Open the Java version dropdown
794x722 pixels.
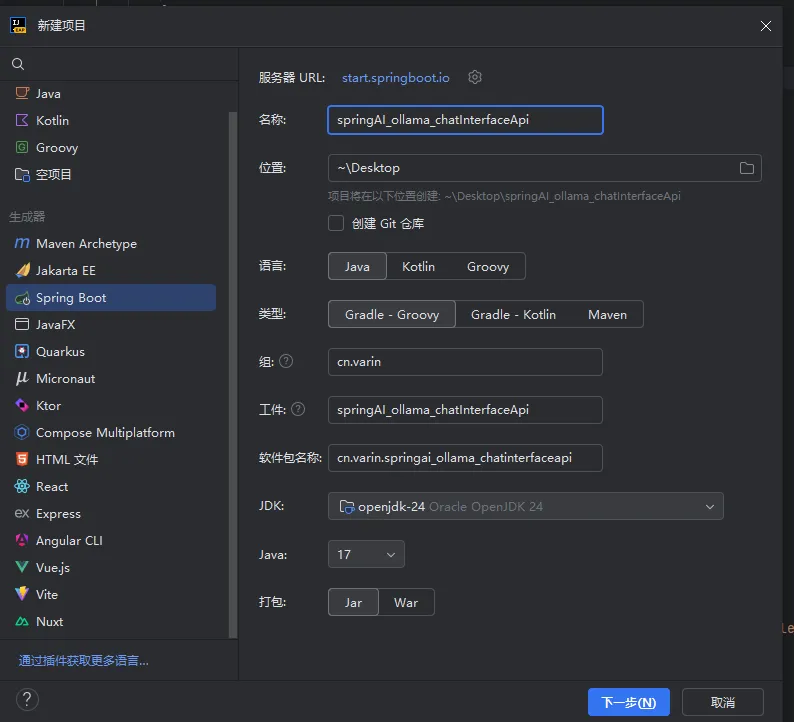coord(366,554)
